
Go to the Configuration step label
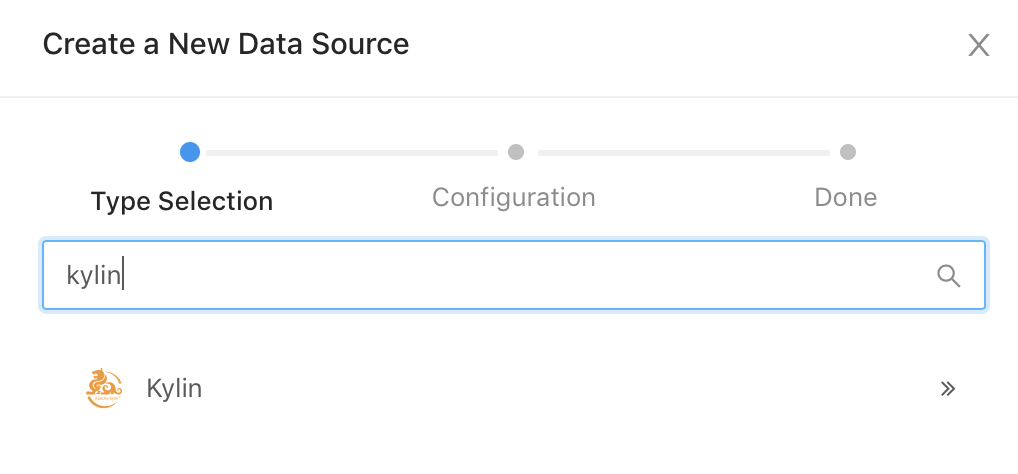tap(513, 197)
